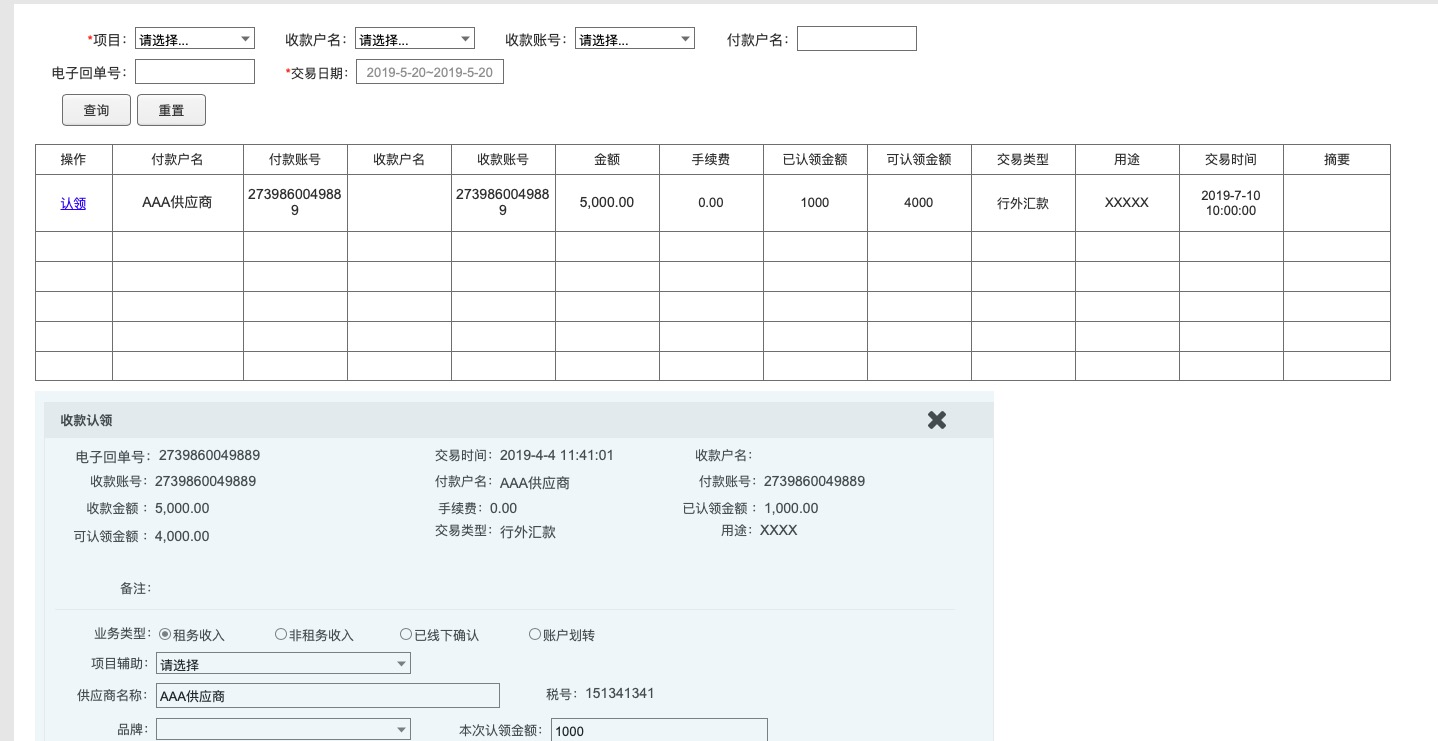Open the 项目辅助 dropdown
Image resolution: width=1438 pixels, height=741 pixels.
click(283, 664)
